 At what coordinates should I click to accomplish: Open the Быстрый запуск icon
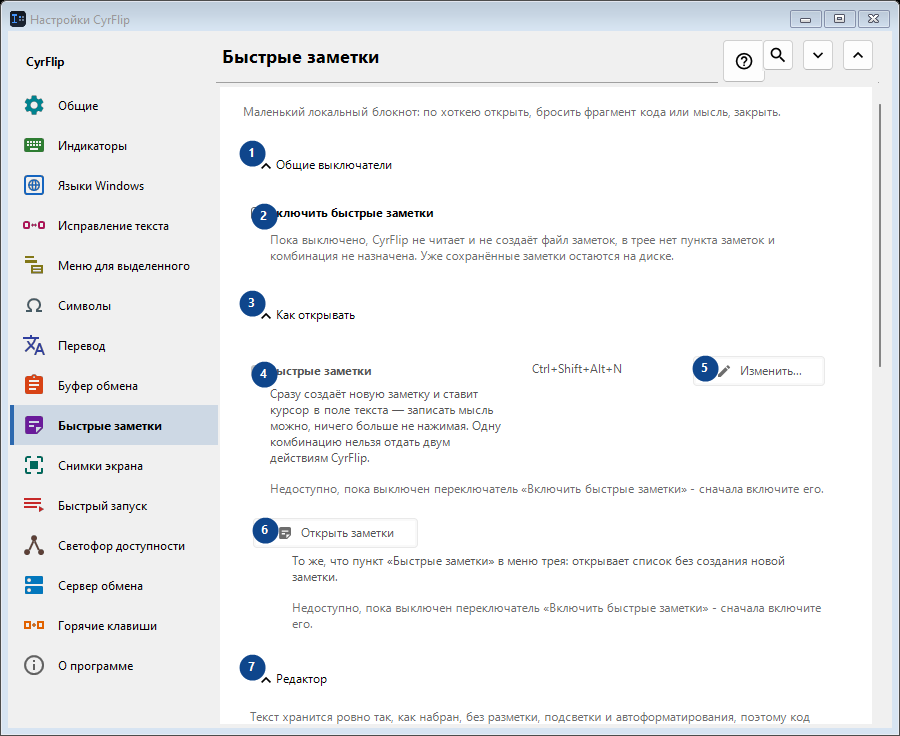[x=34, y=505]
